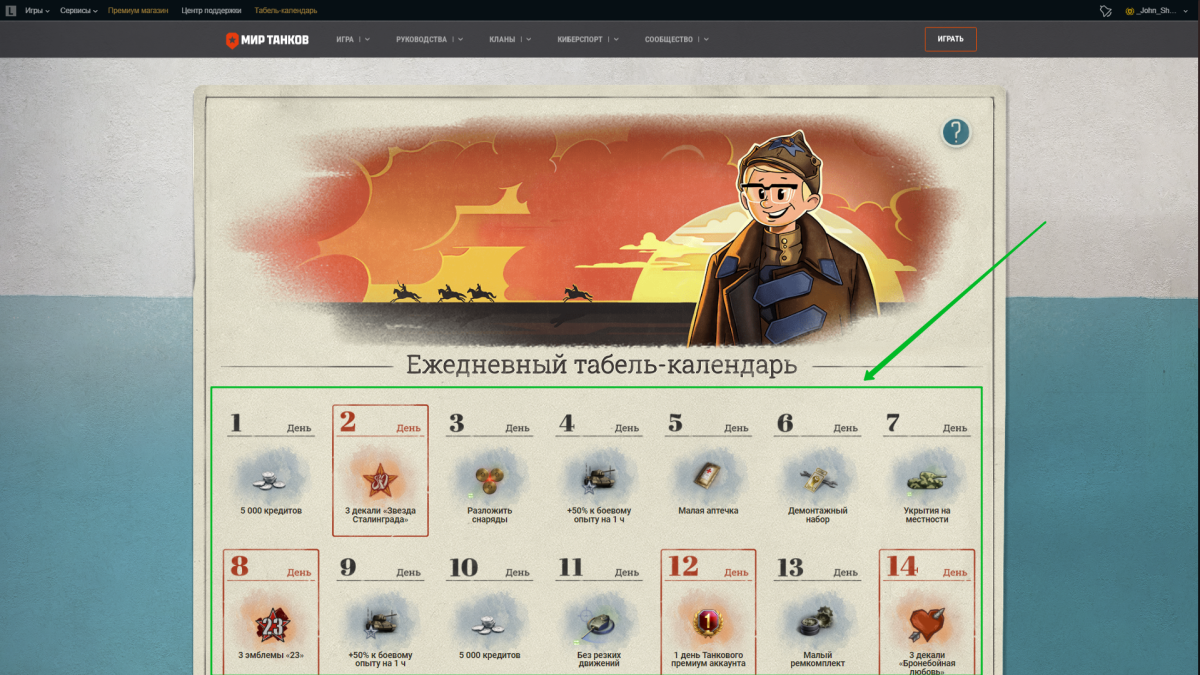The image size is (1200, 675).
Task: Select day 10 credits coin icon
Action: (x=489, y=624)
